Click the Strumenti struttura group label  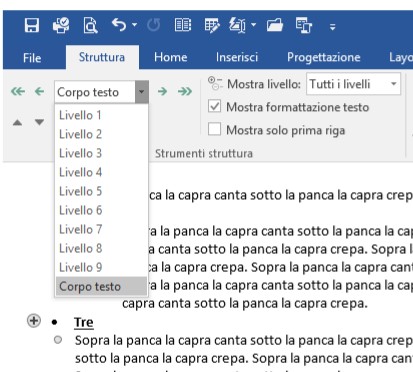point(204,154)
